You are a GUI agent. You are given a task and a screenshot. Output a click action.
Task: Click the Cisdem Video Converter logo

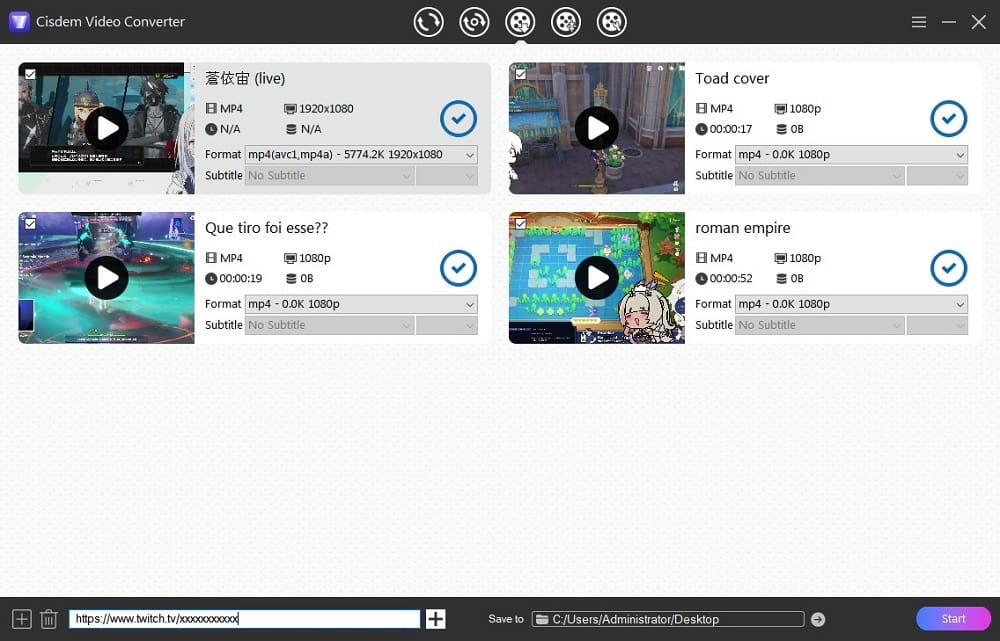click(19, 21)
